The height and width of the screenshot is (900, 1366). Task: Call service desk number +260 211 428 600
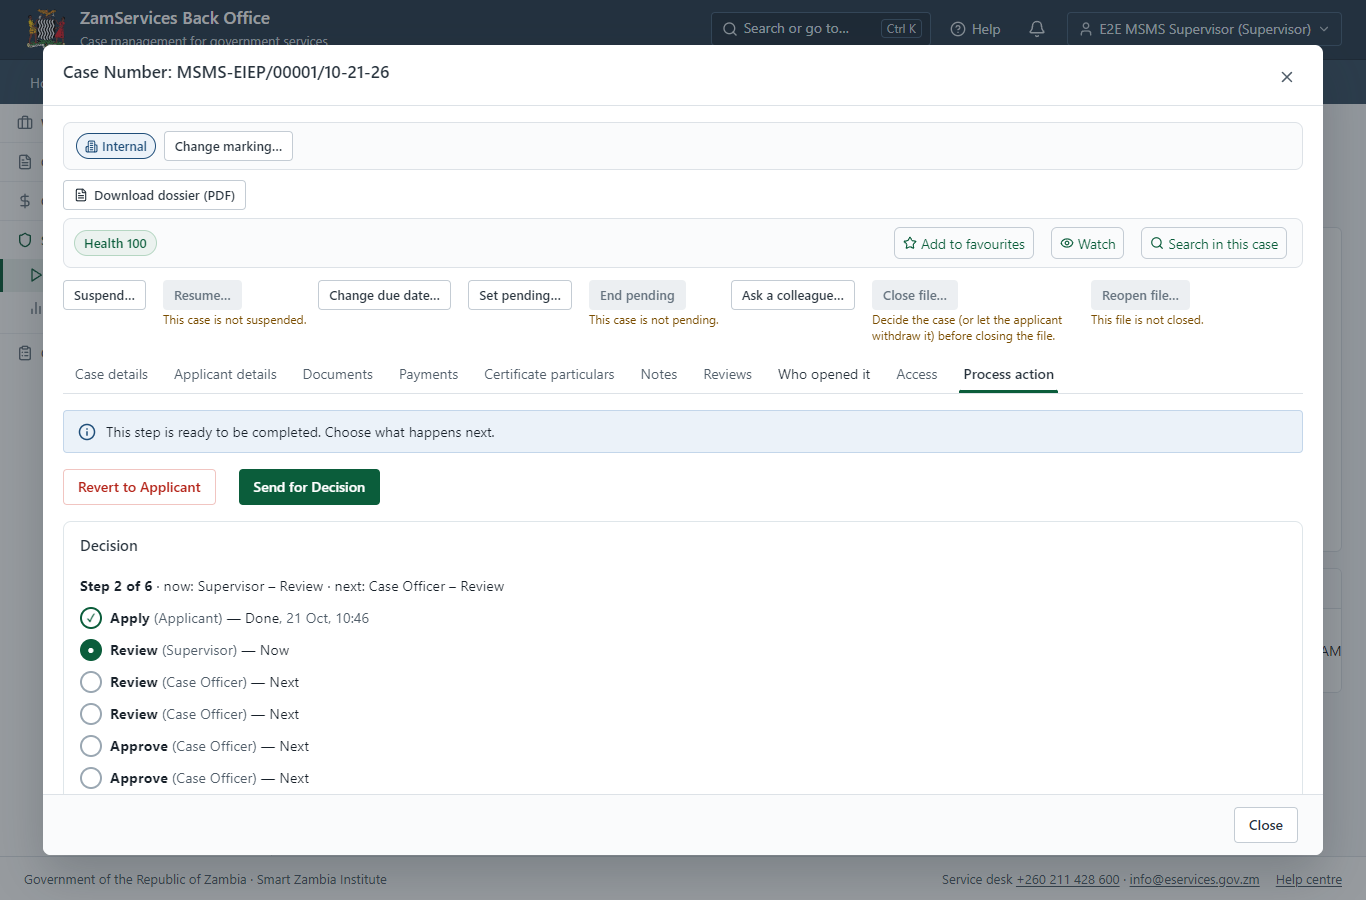coord(1068,880)
